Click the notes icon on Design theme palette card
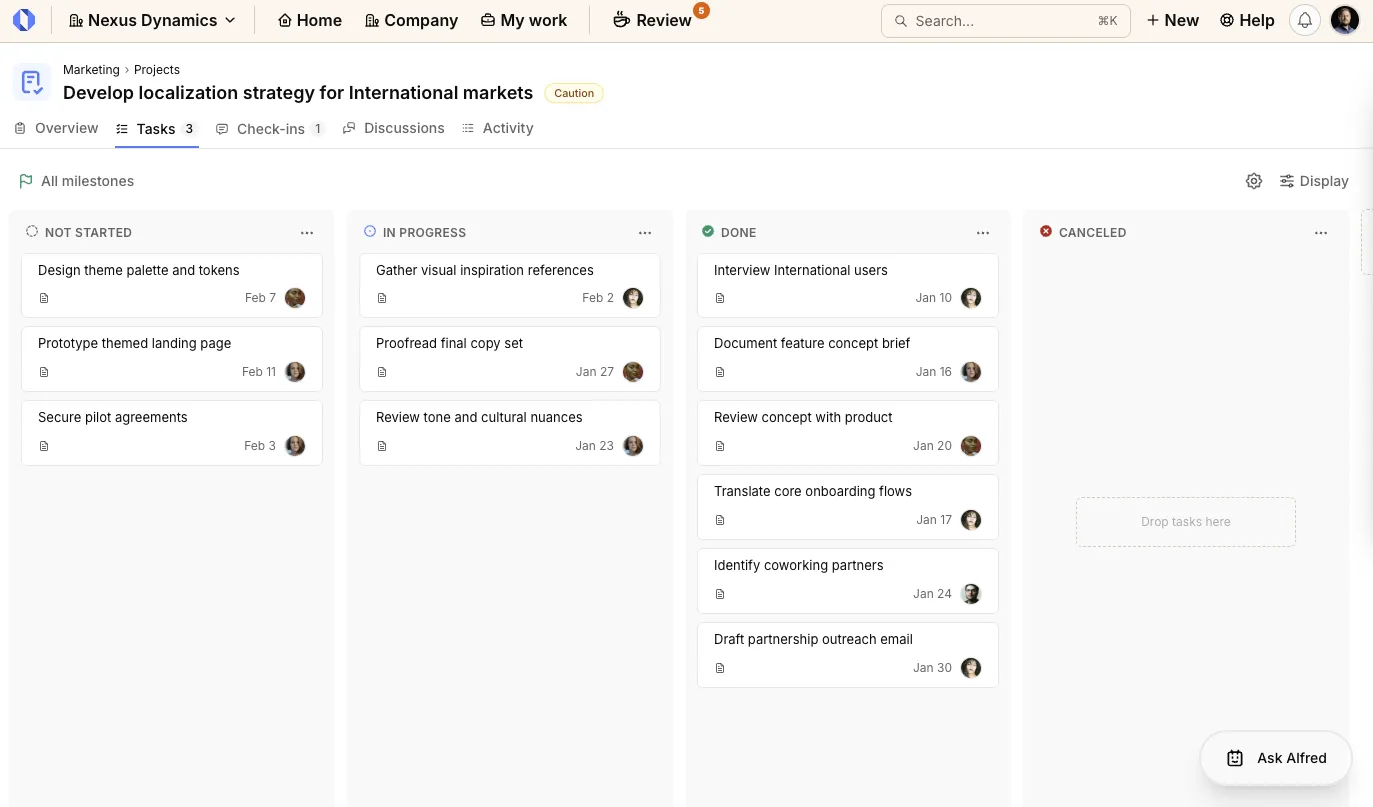1373x807 pixels. (x=44, y=297)
